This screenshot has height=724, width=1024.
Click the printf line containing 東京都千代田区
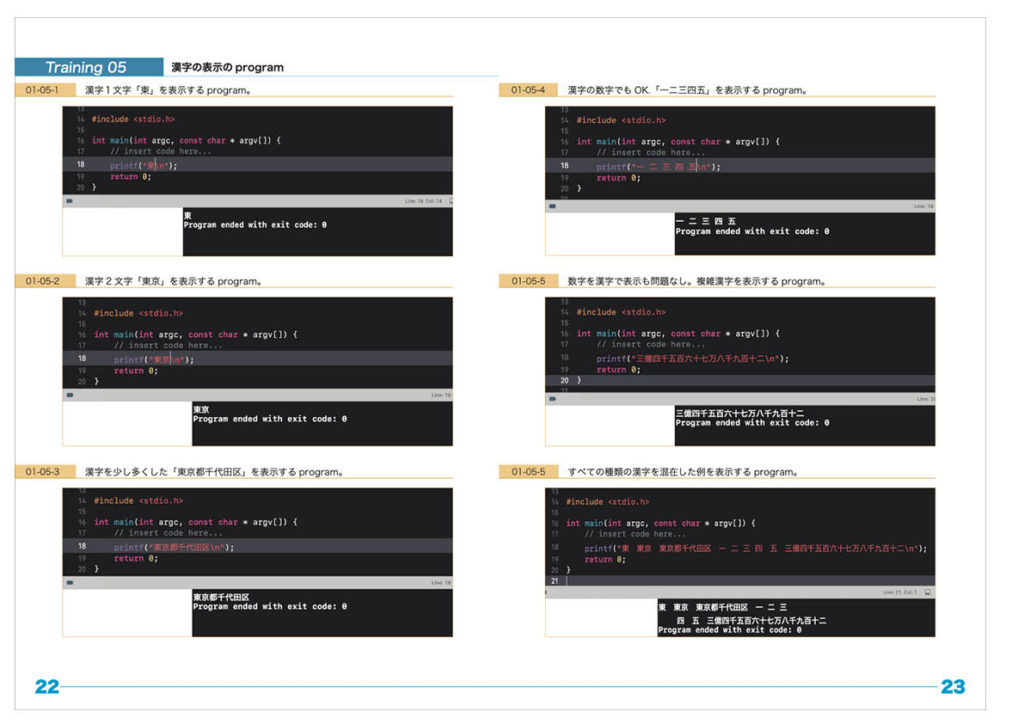pyautogui.click(x=174, y=547)
